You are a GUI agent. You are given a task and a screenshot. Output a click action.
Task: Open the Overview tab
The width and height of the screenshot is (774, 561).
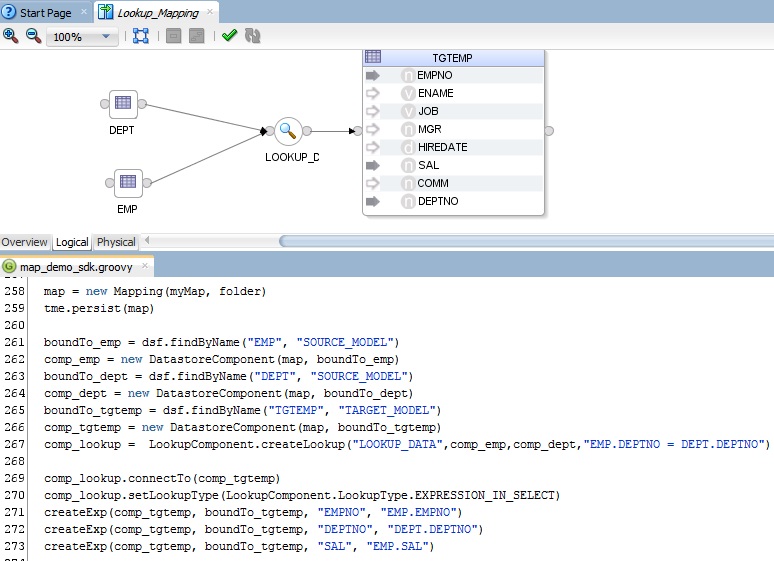[24, 242]
